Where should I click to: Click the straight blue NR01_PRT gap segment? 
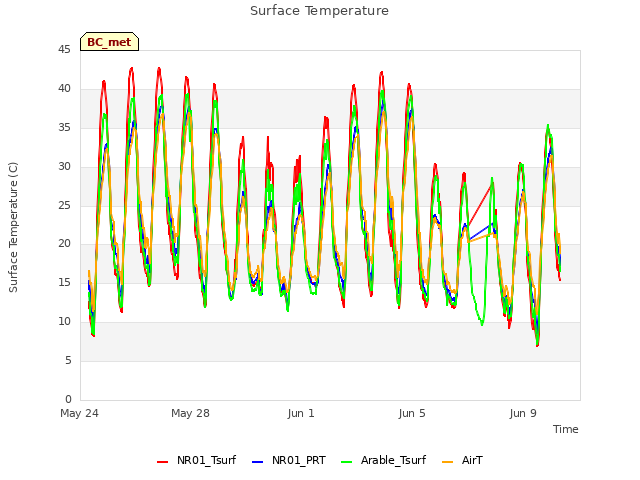coord(481,232)
